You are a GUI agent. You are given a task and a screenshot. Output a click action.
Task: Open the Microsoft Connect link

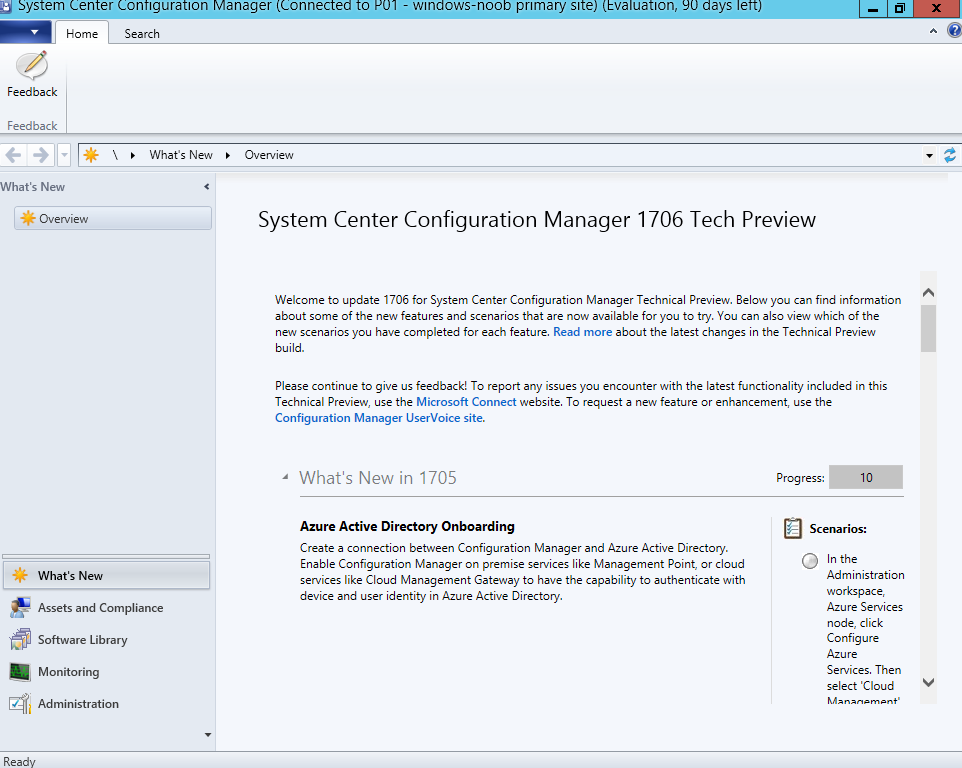point(466,402)
